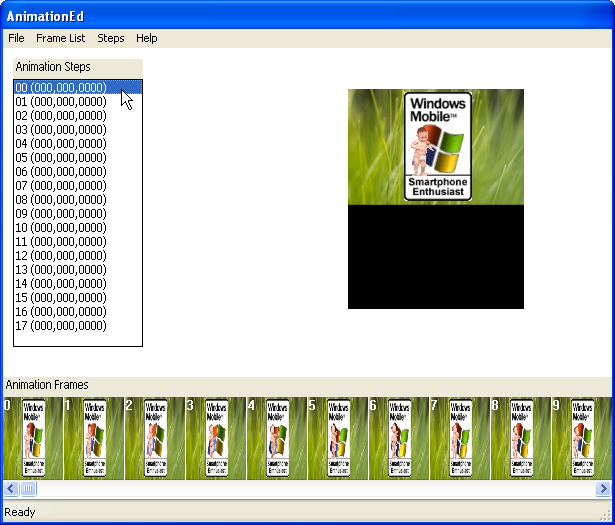Select animation step 02 (000,000,0000)
This screenshot has height=525, width=615.
[78, 115]
